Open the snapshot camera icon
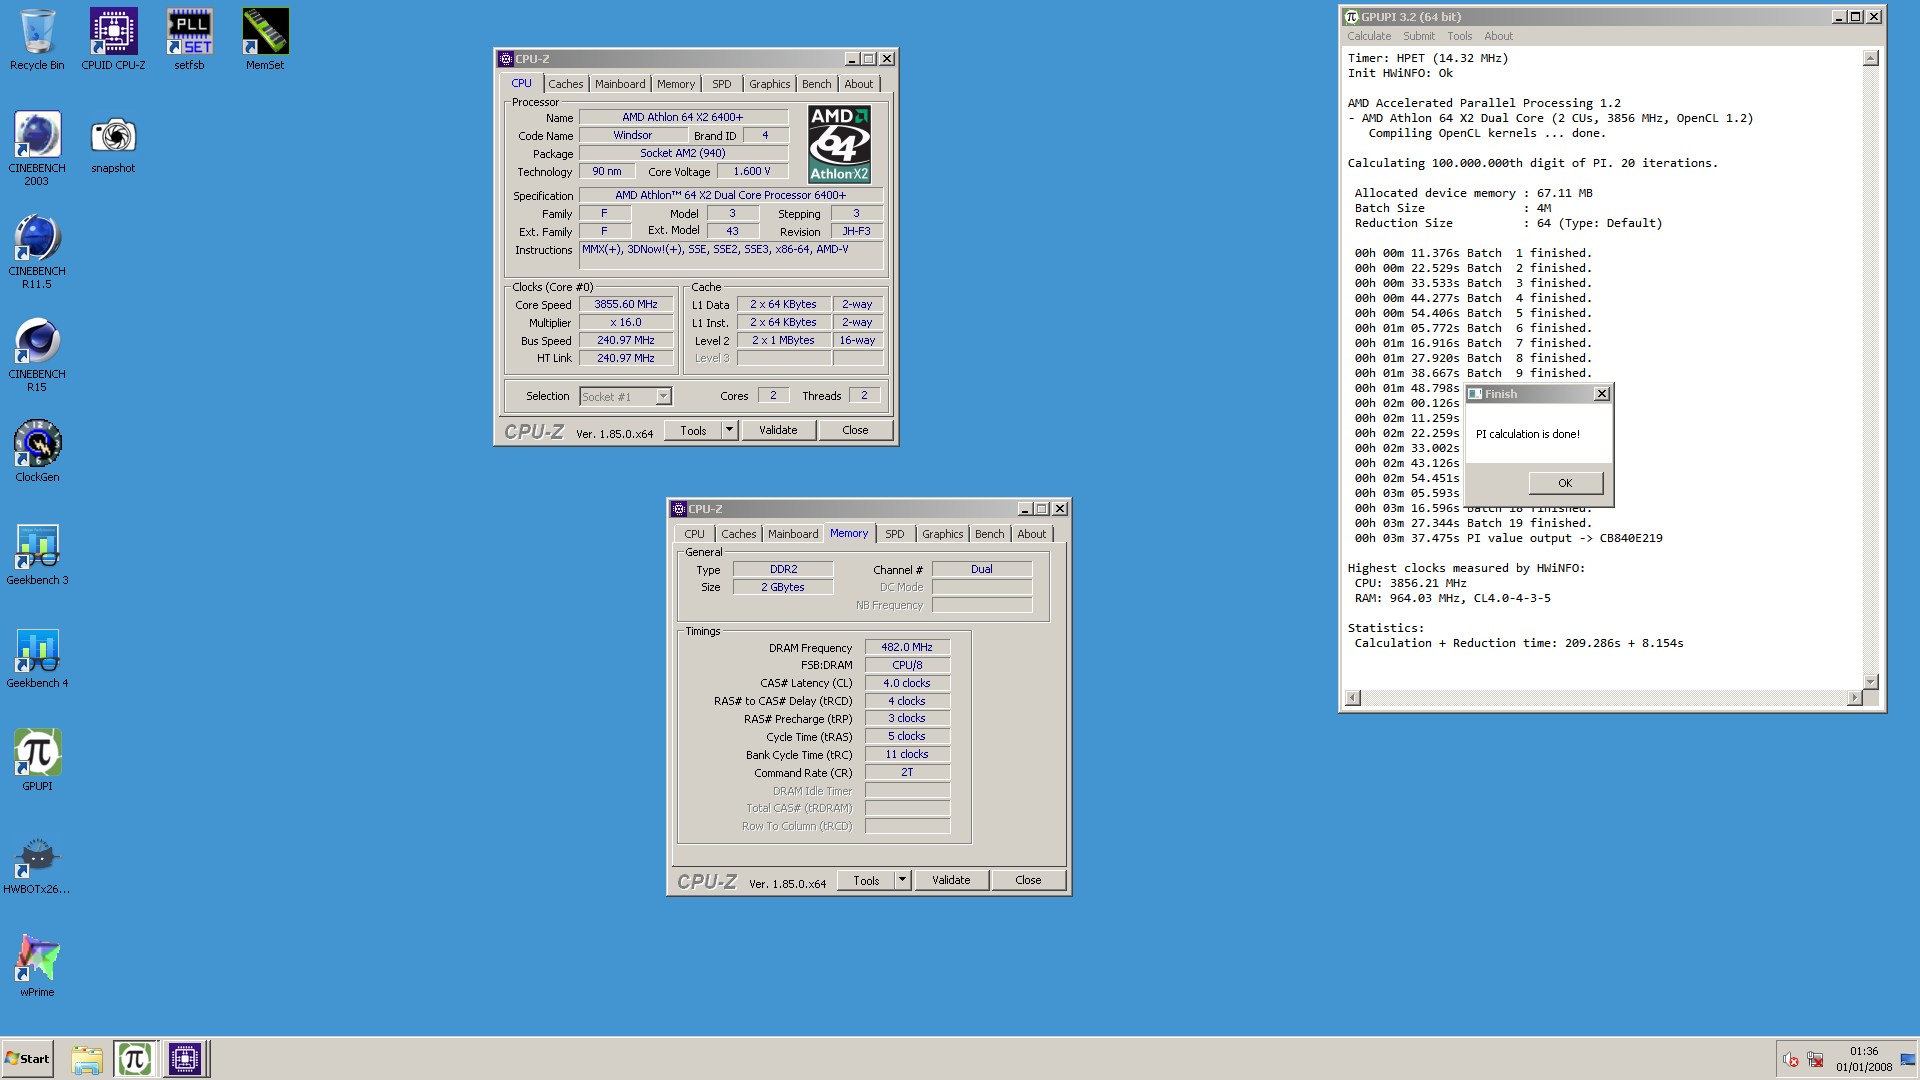Screen dimensions: 1920x1080 (x=113, y=143)
